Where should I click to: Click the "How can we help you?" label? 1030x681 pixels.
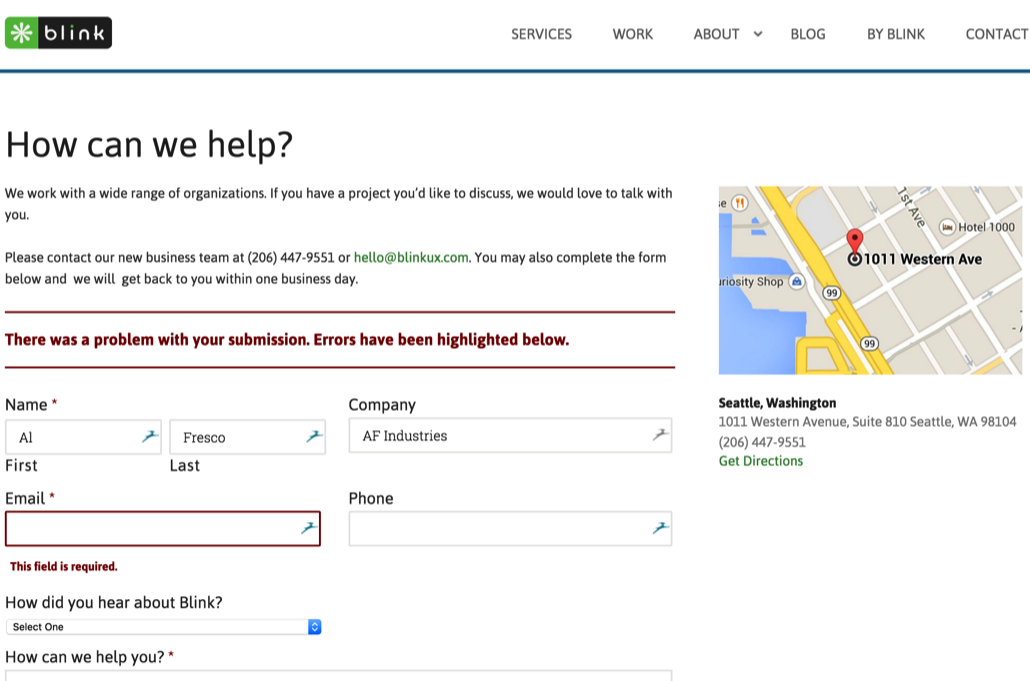click(x=85, y=657)
